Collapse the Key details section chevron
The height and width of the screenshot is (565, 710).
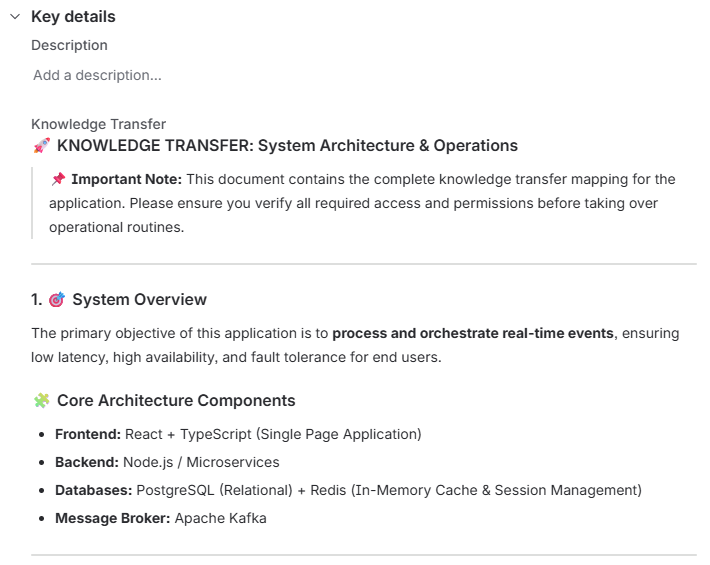tap(15, 17)
